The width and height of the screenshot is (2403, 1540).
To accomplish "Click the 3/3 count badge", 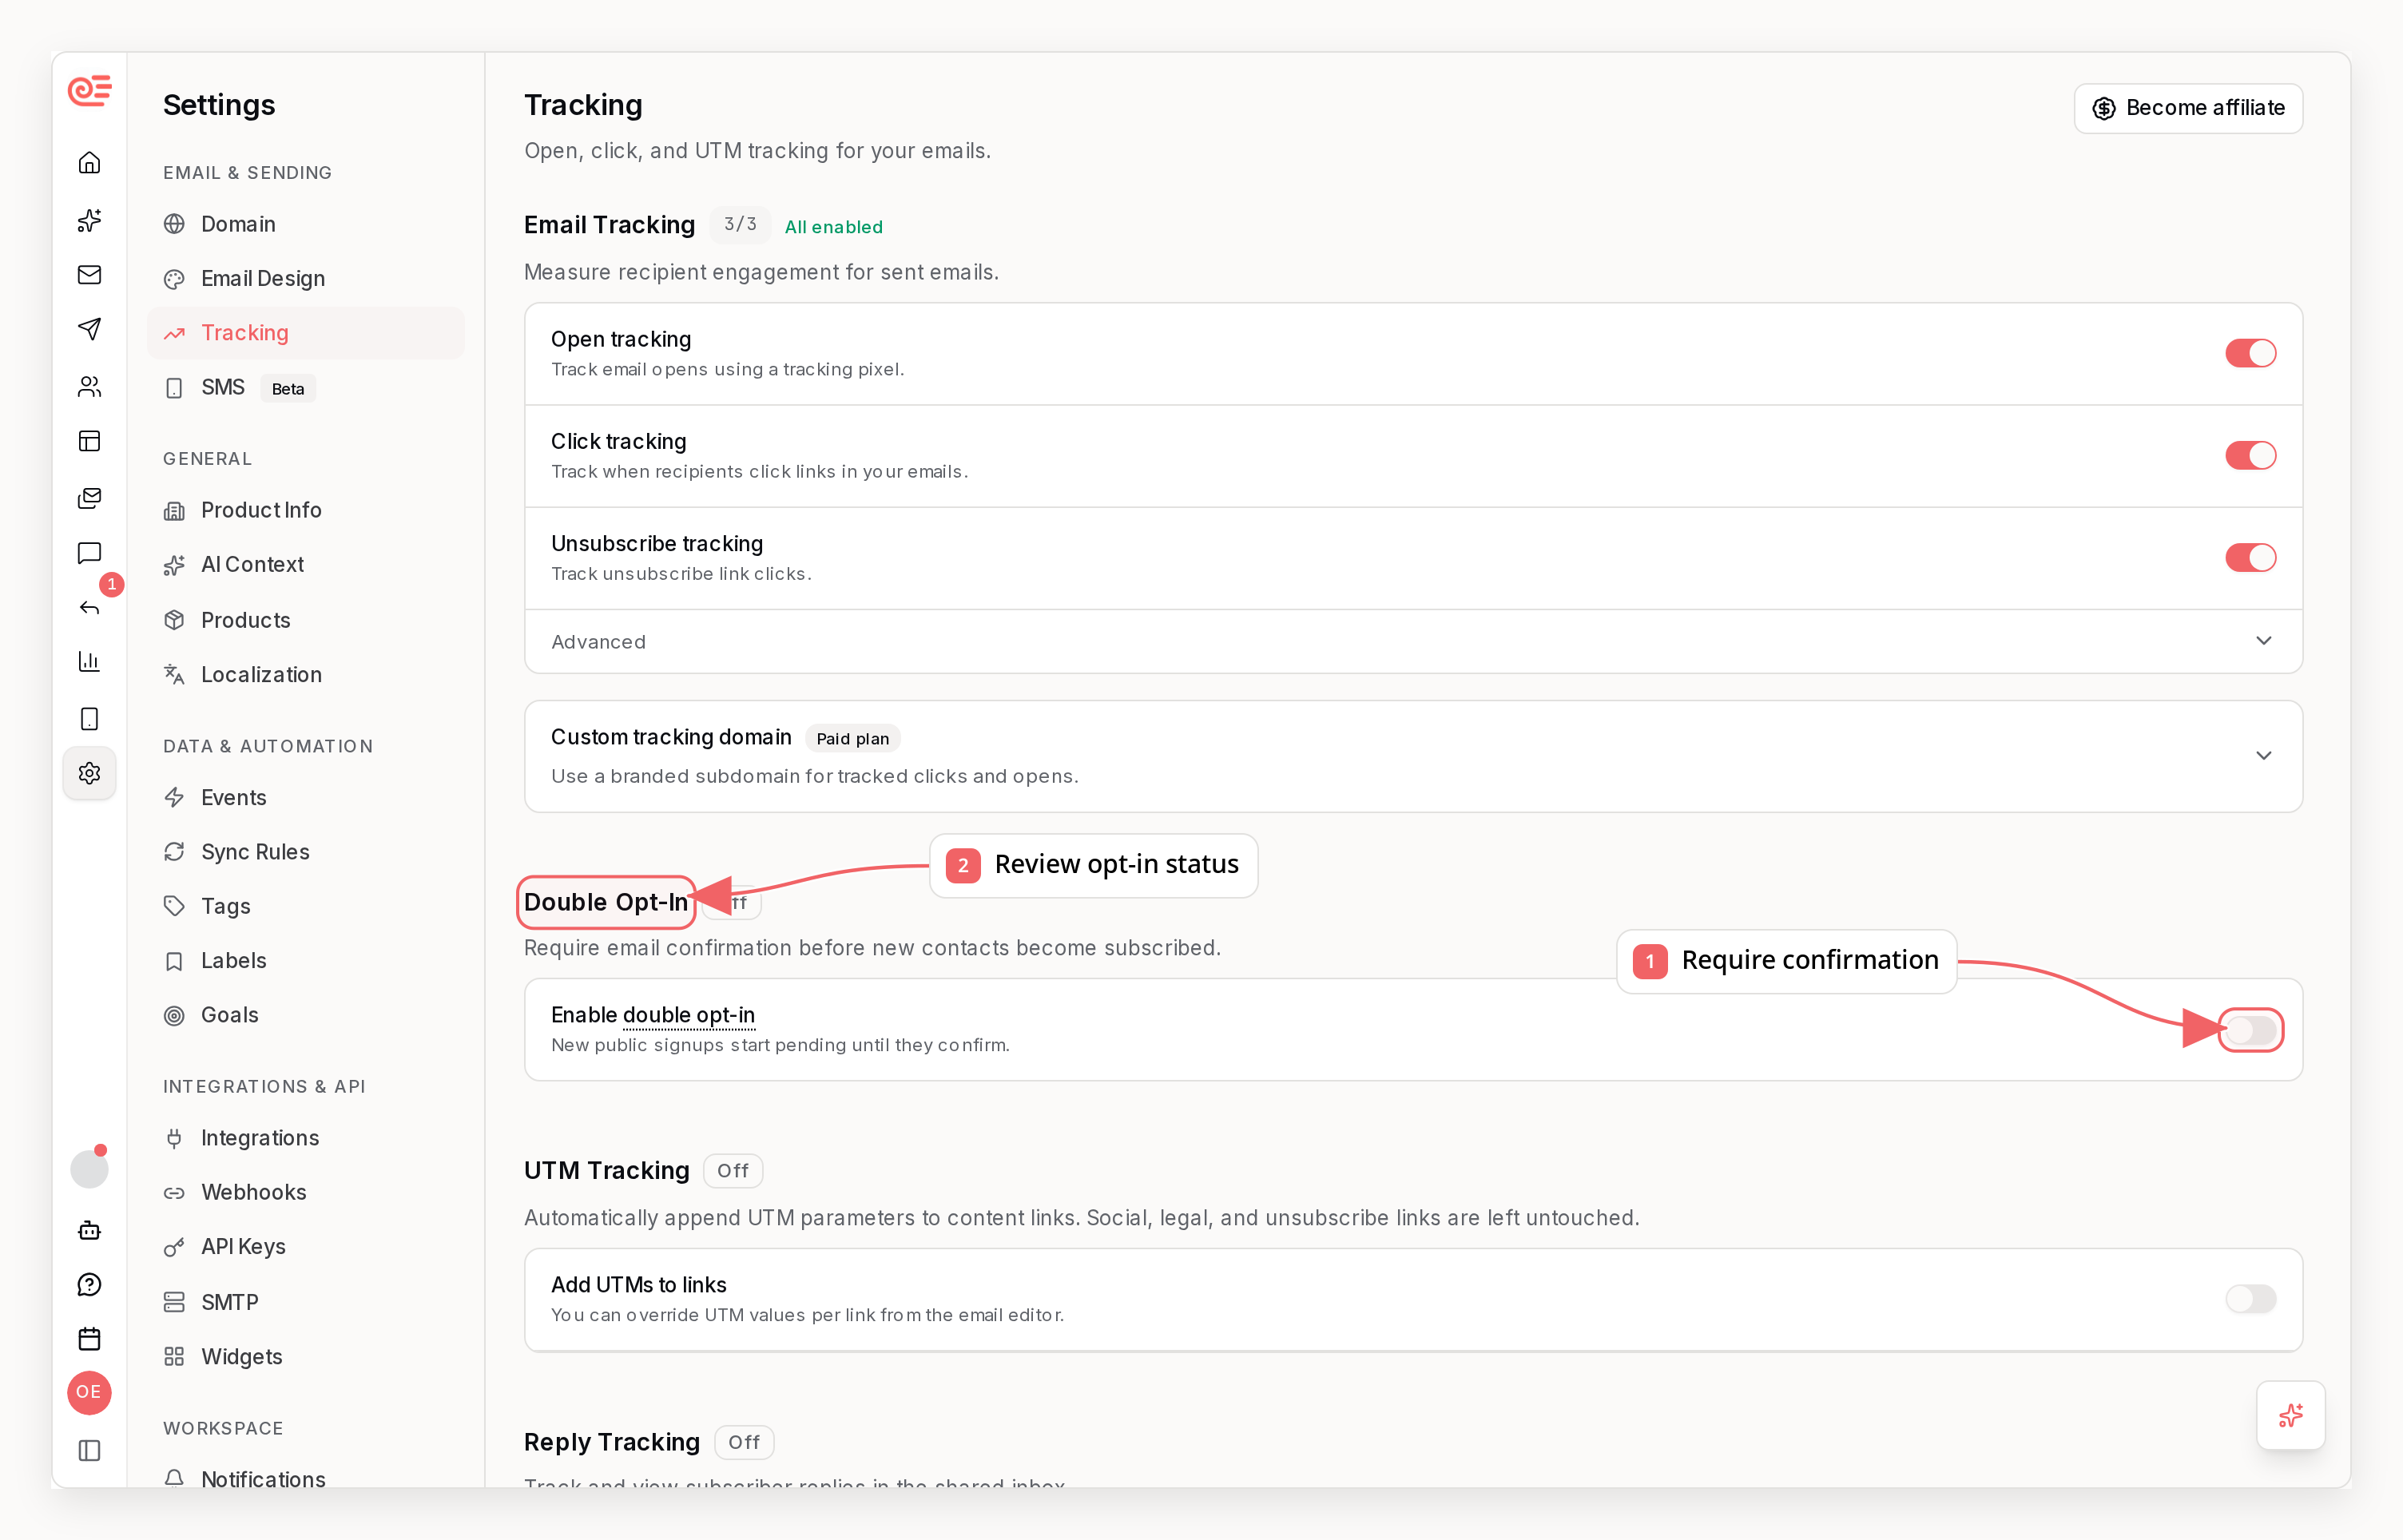I will pos(740,224).
